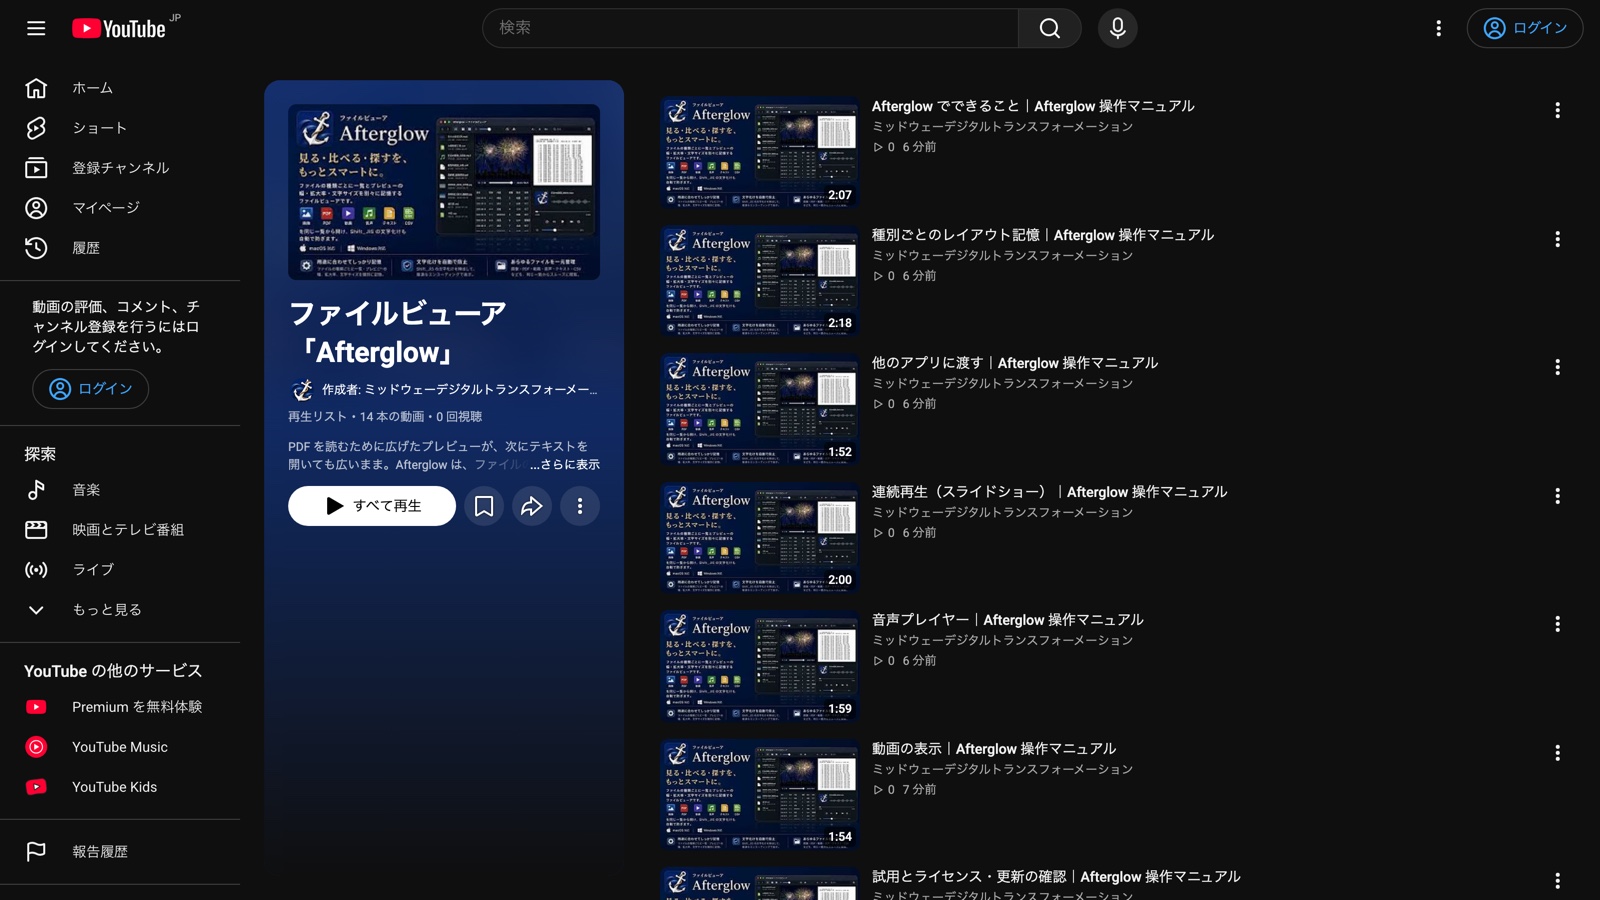Viewport: 1600px width, 900px height.
Task: Expand もっと見る in the sidebar
Action: (x=120, y=610)
